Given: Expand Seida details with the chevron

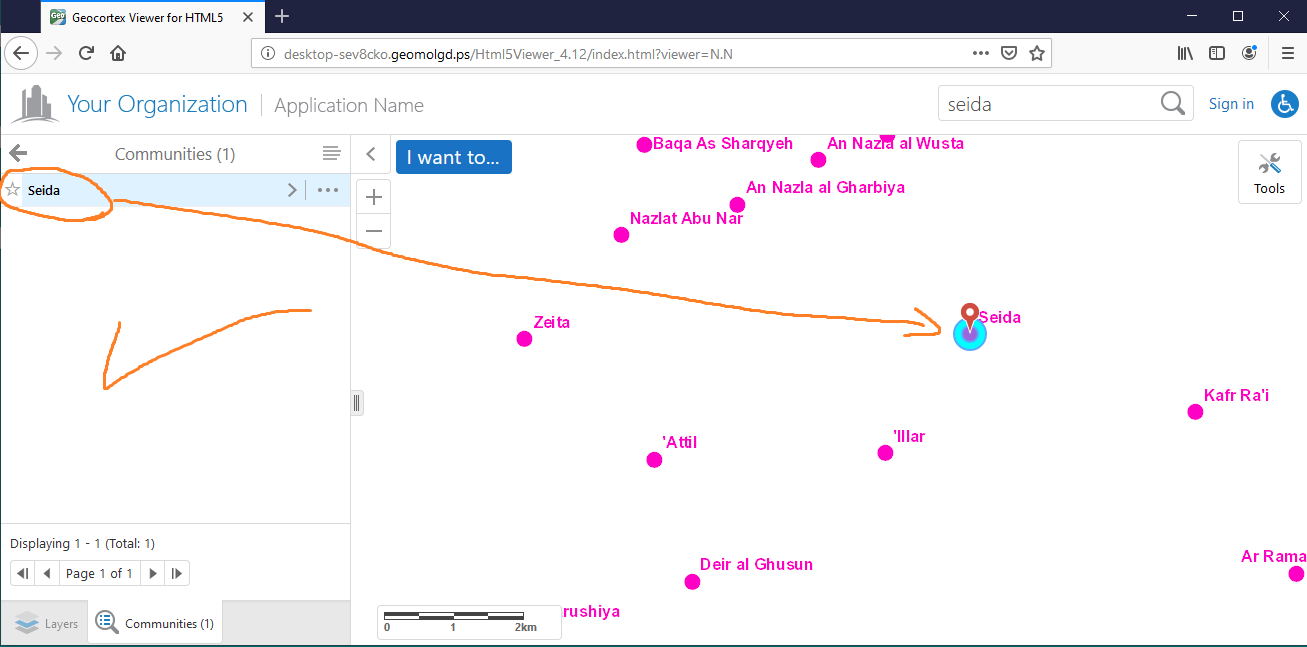Looking at the screenshot, I should [292, 190].
